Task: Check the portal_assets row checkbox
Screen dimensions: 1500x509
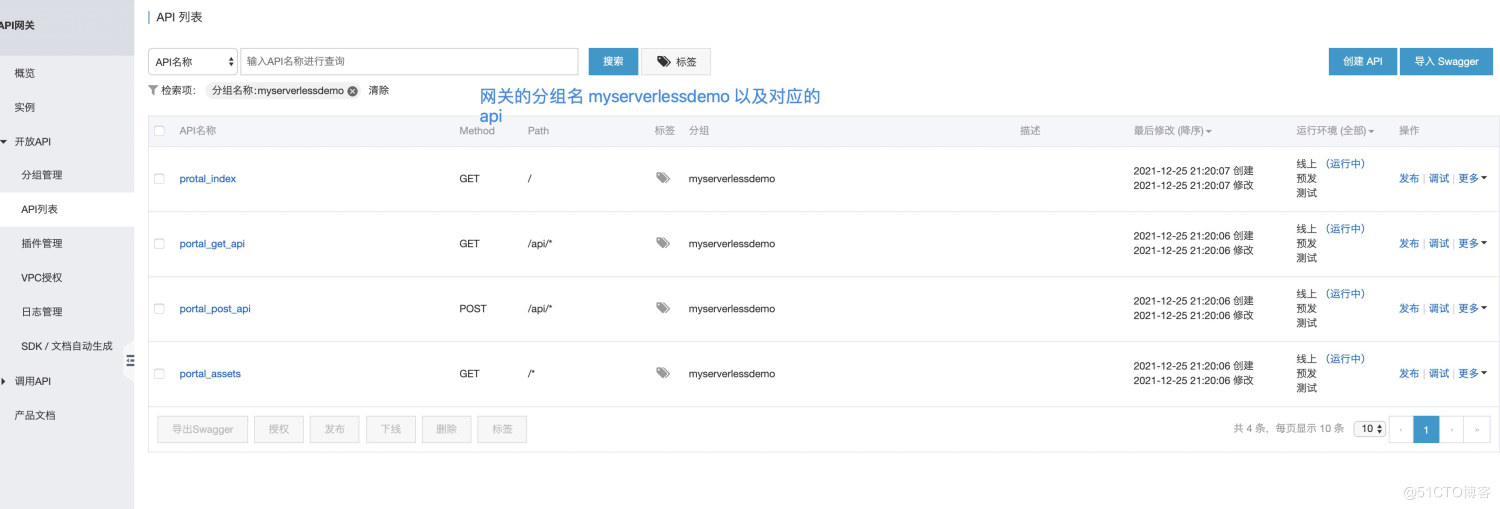Action: [159, 374]
